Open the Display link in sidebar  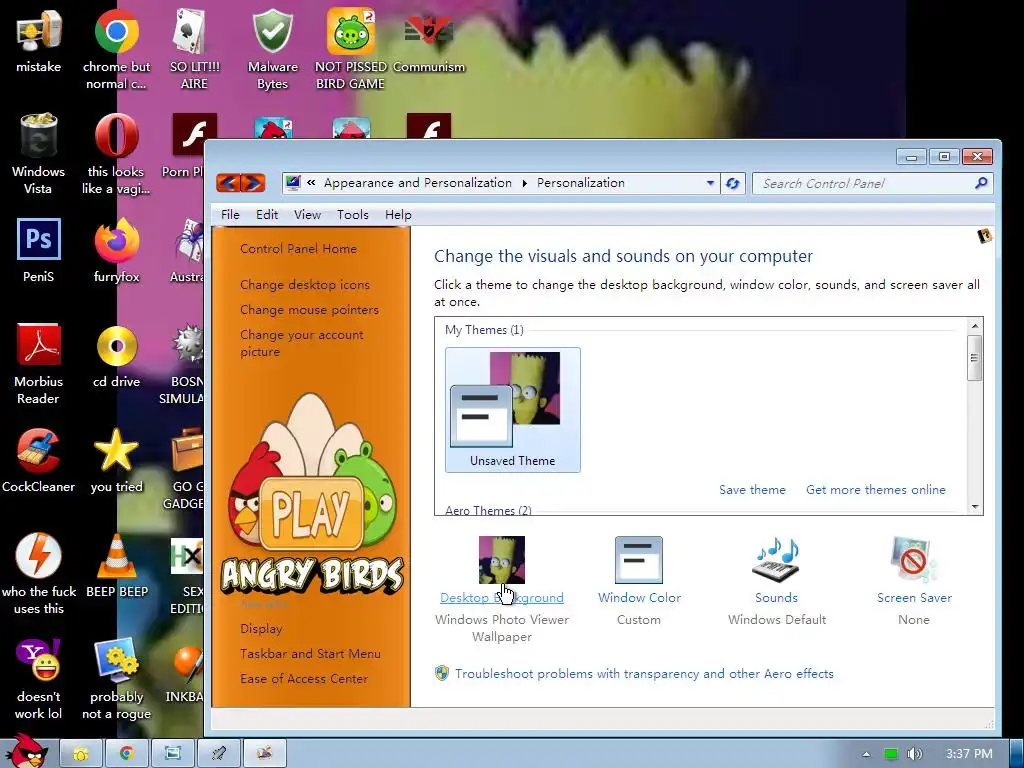(x=261, y=629)
